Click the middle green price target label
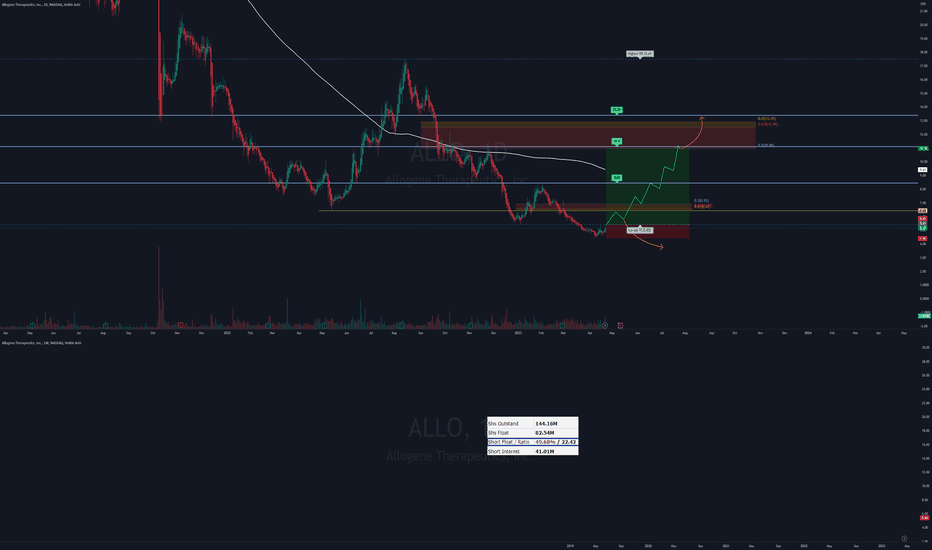Screen dimensions: 932x550 [x=617, y=142]
